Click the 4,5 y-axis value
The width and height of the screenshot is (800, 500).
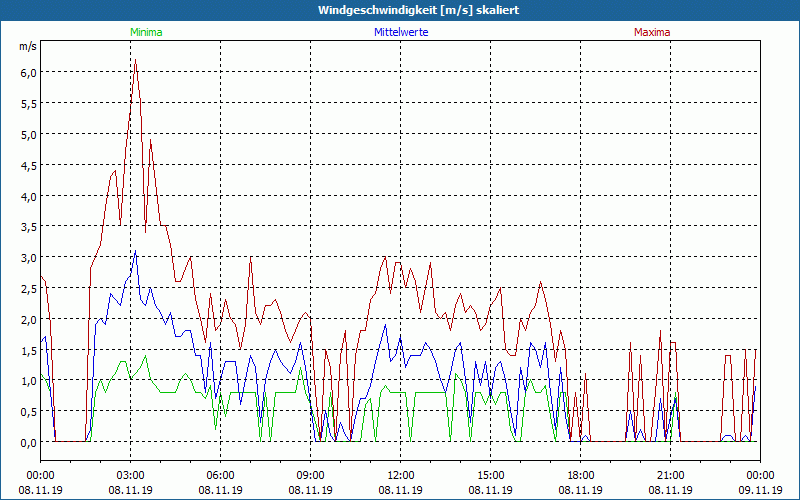tap(28, 165)
